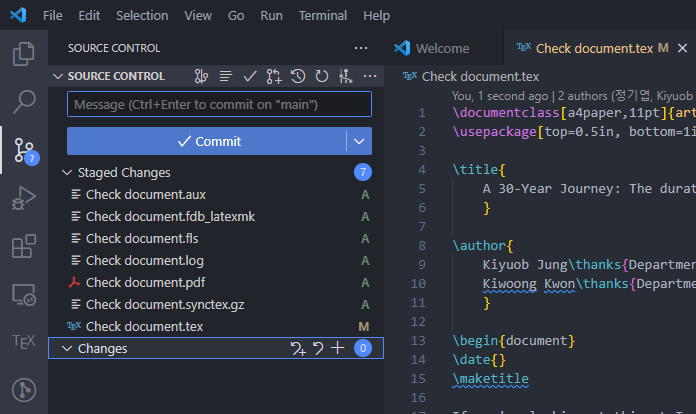
Task: Open the GitLens view at bottom of activity bar
Action: click(24, 390)
